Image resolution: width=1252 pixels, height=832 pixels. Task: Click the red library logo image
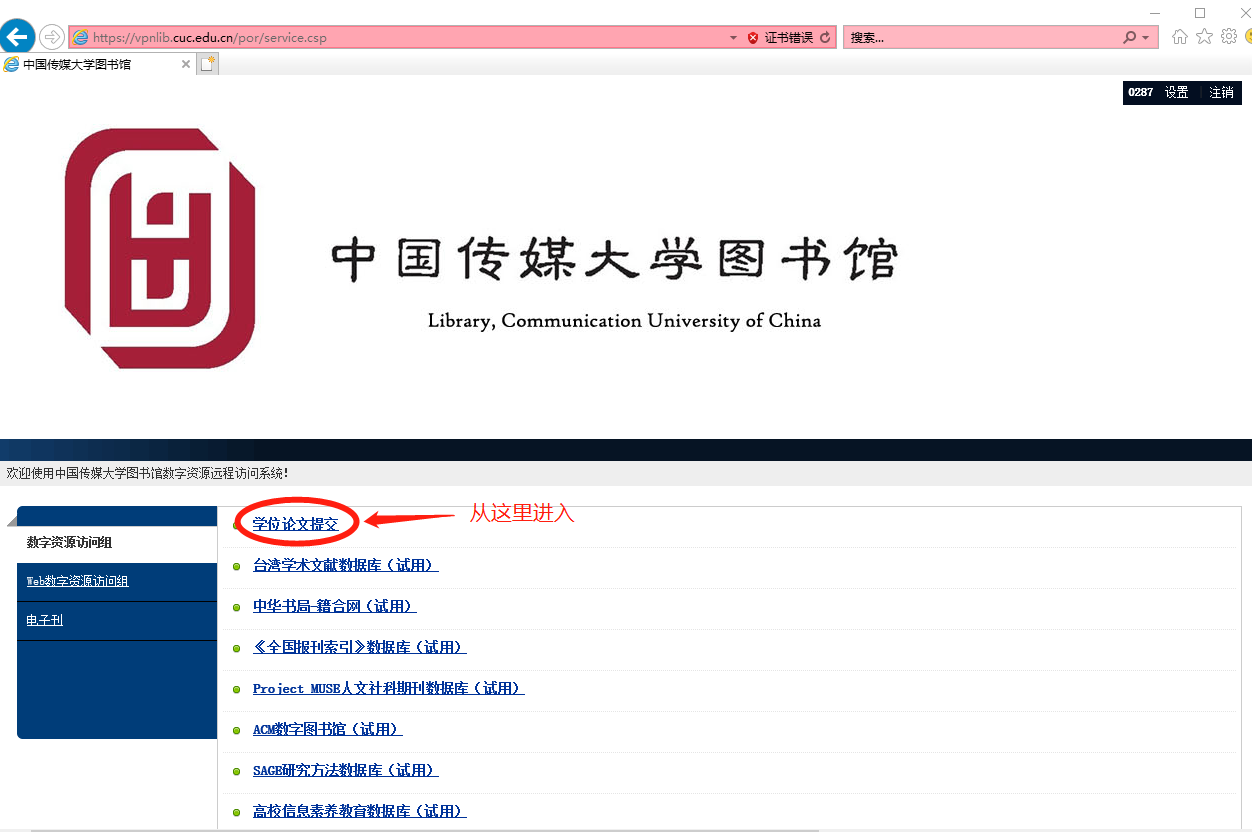pyautogui.click(x=160, y=248)
